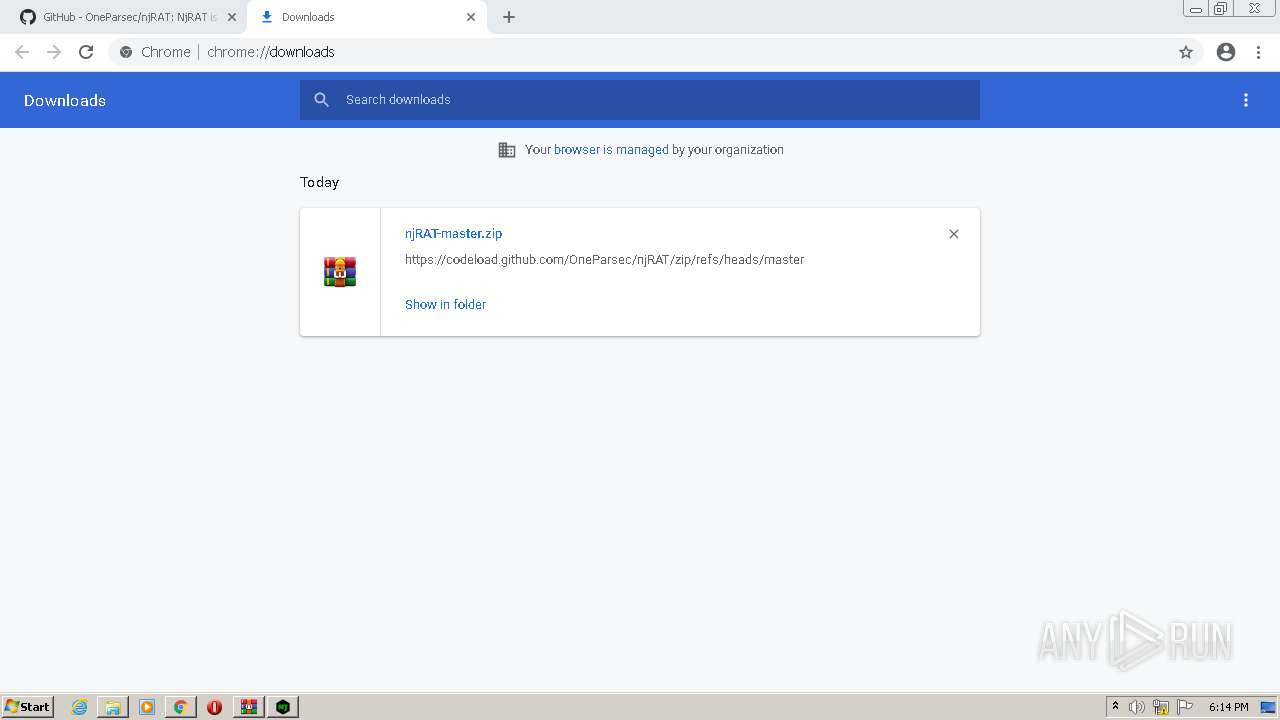Restore down the Chrome window
This screenshot has height=720, width=1280.
click(x=1221, y=9)
